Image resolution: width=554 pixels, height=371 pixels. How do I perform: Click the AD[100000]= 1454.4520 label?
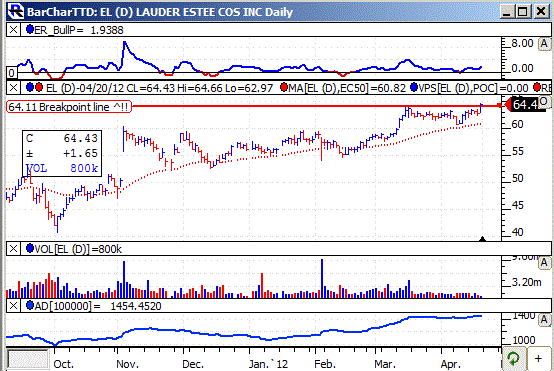[98, 306]
